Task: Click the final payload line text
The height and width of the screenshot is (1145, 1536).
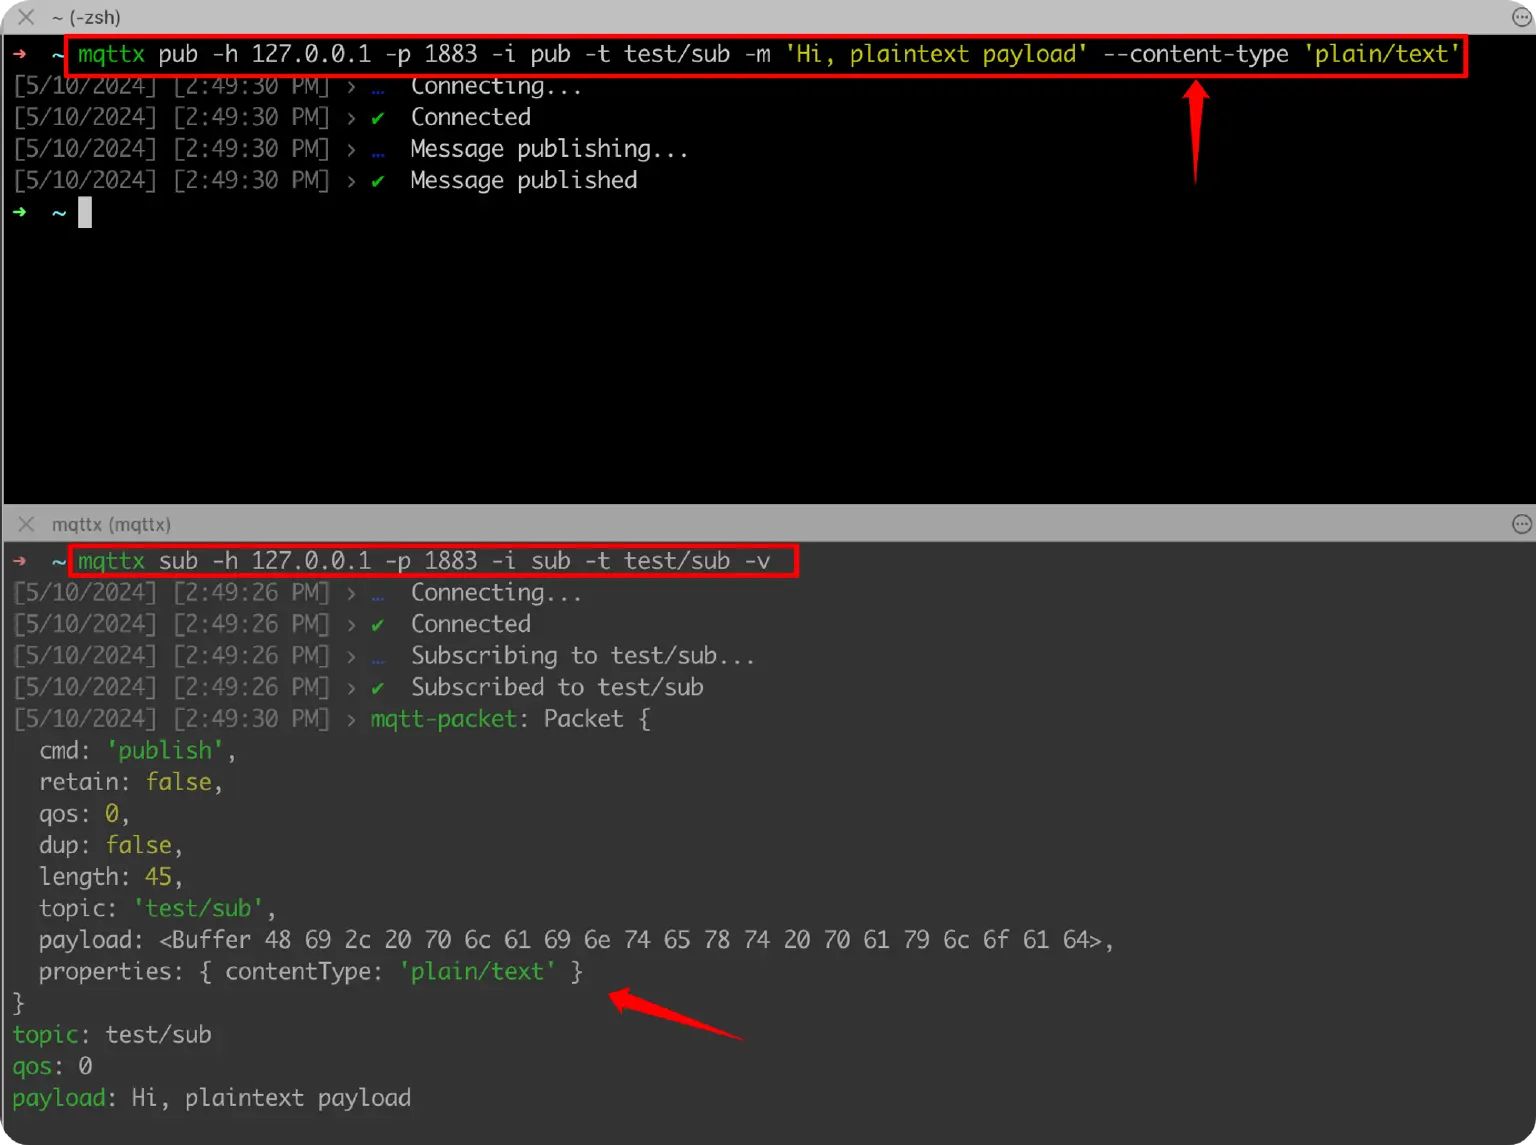Action: click(x=270, y=1098)
